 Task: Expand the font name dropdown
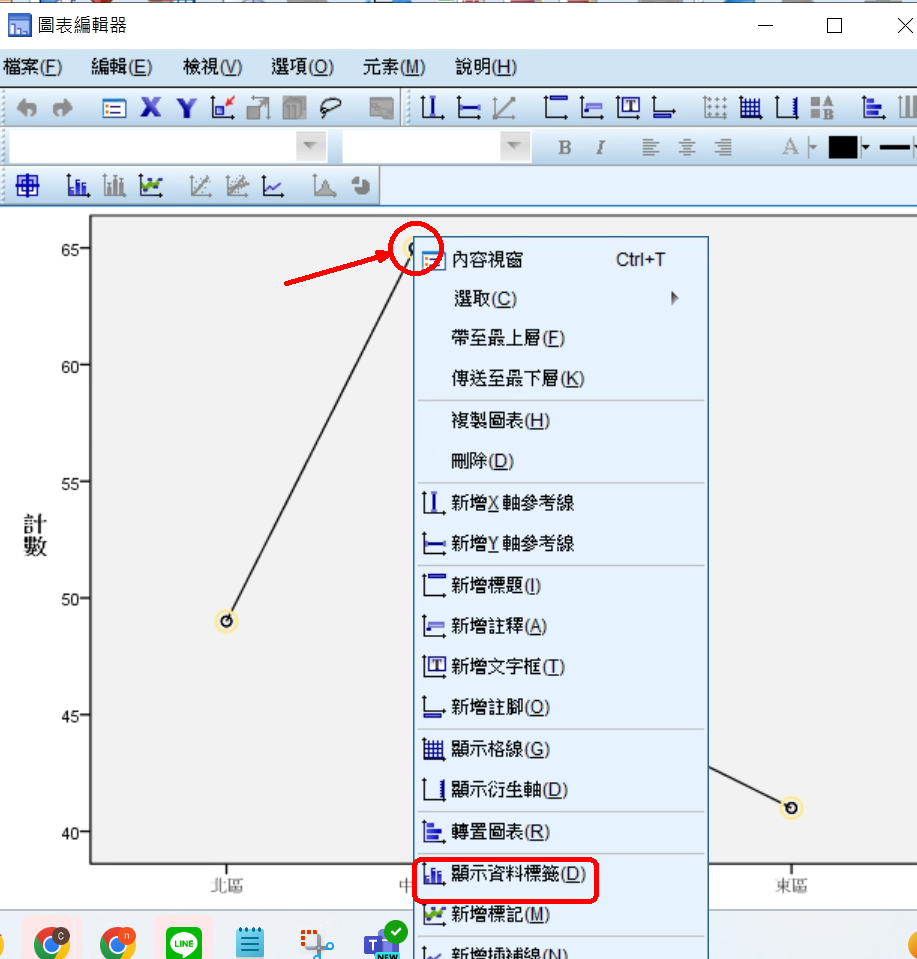(x=311, y=147)
